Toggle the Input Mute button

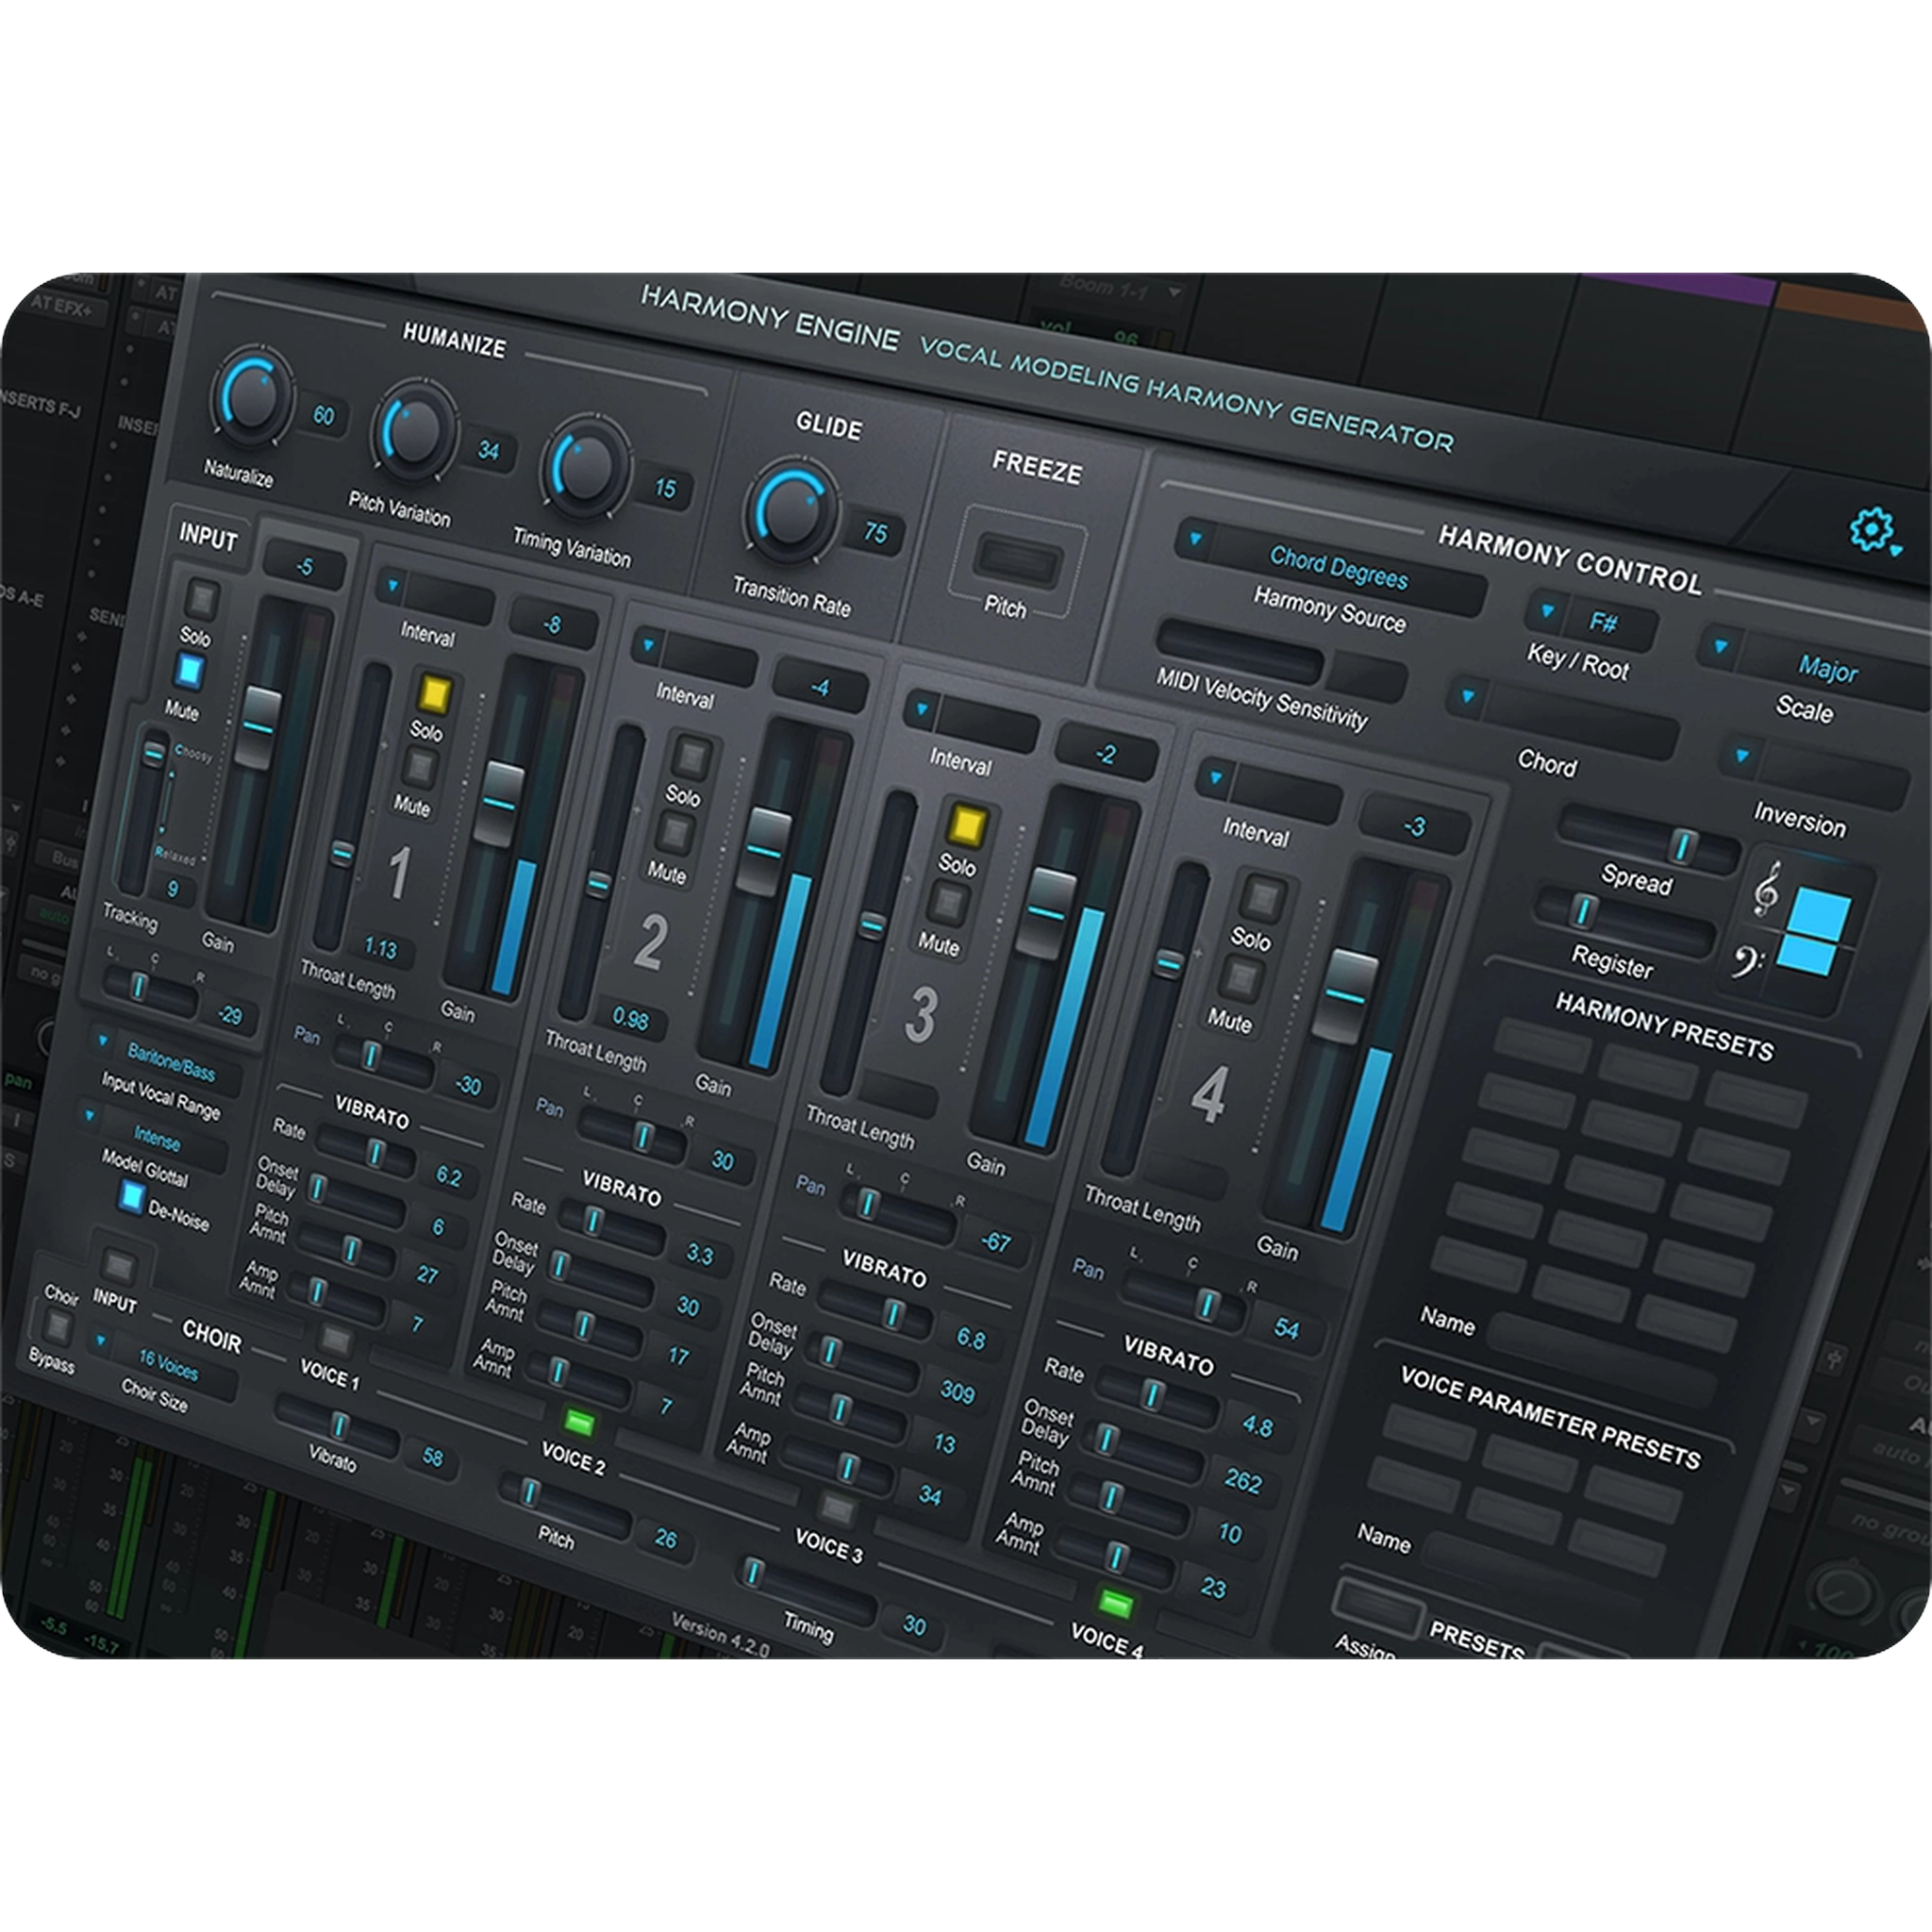189,671
